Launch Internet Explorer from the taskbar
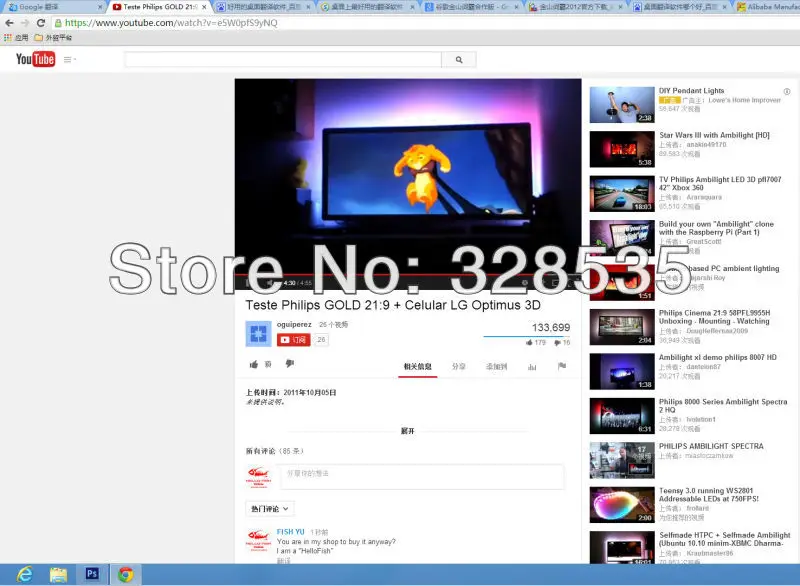The height and width of the screenshot is (586, 800). pos(24,575)
